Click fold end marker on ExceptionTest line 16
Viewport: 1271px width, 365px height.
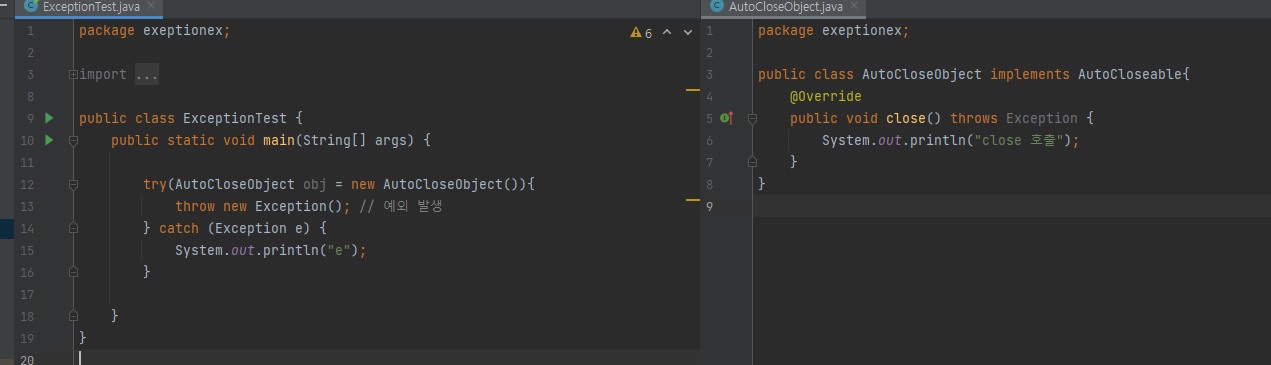[73, 271]
